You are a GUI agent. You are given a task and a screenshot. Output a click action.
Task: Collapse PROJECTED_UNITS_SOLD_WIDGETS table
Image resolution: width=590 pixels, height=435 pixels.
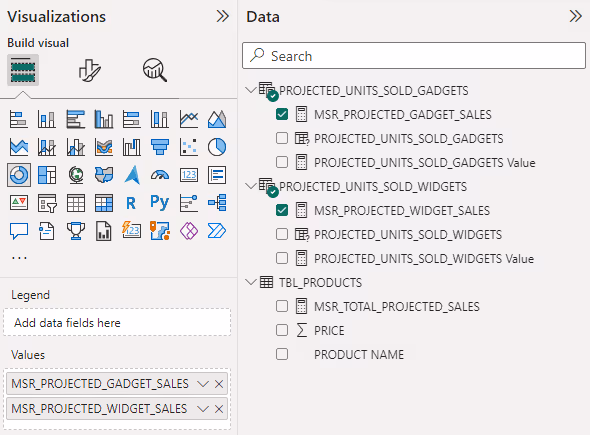click(x=250, y=186)
